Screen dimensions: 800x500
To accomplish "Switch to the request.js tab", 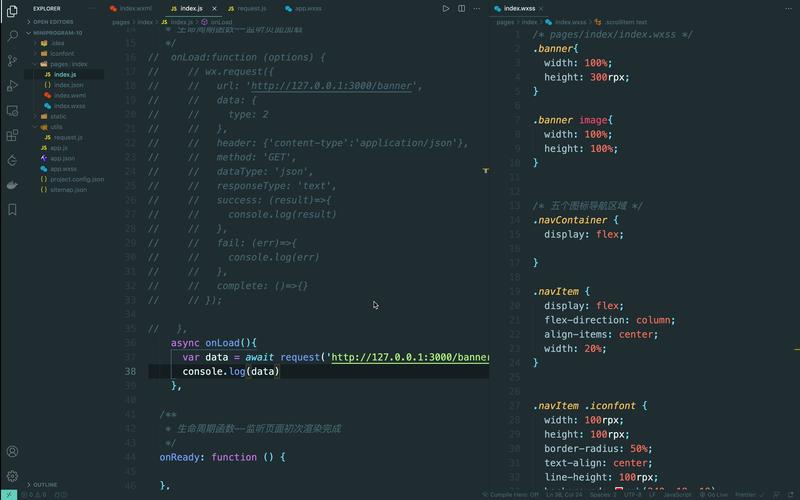I will (x=251, y=8).
